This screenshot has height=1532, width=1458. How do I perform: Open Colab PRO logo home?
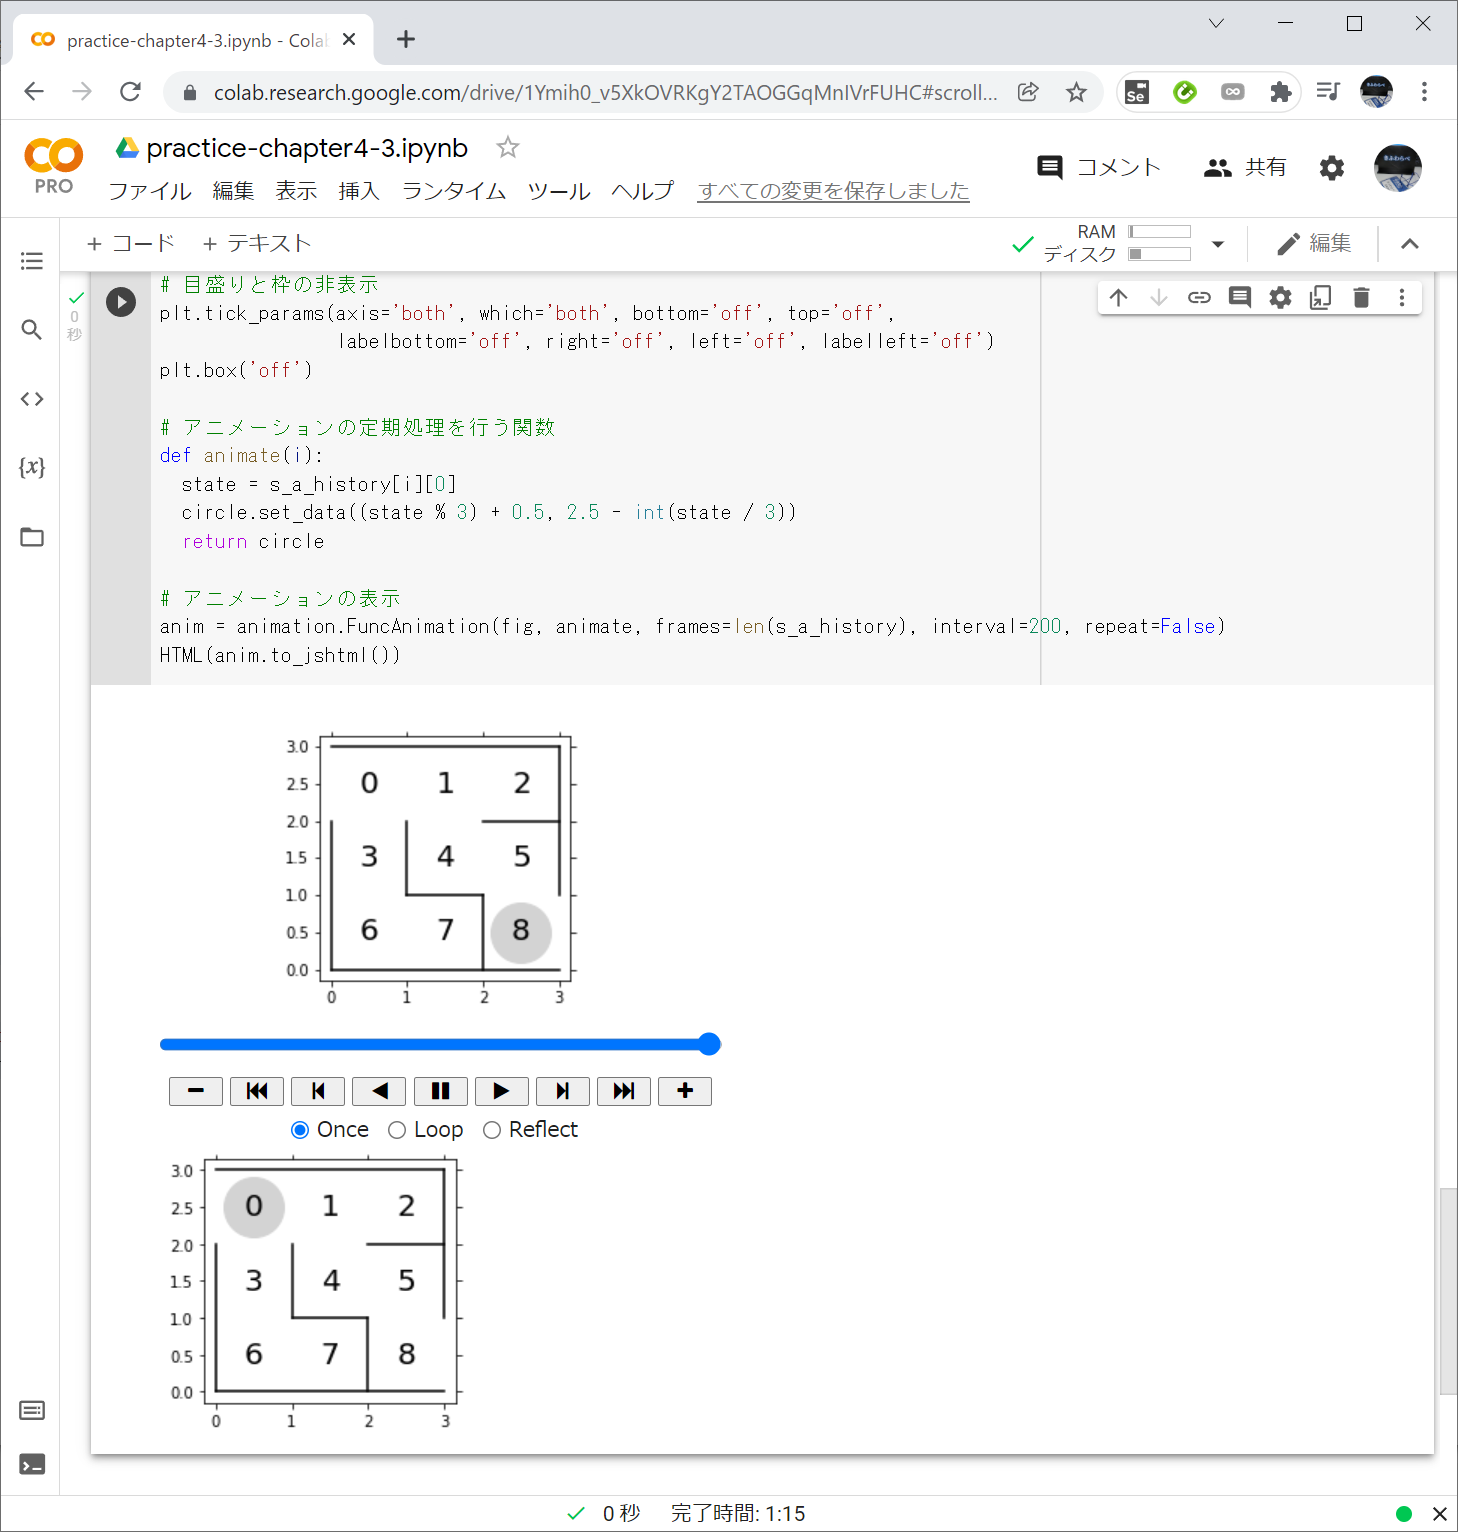[x=54, y=165]
